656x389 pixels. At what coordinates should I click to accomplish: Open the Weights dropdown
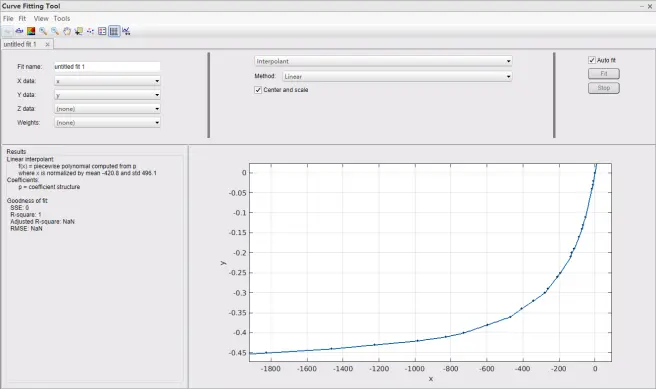tap(107, 123)
